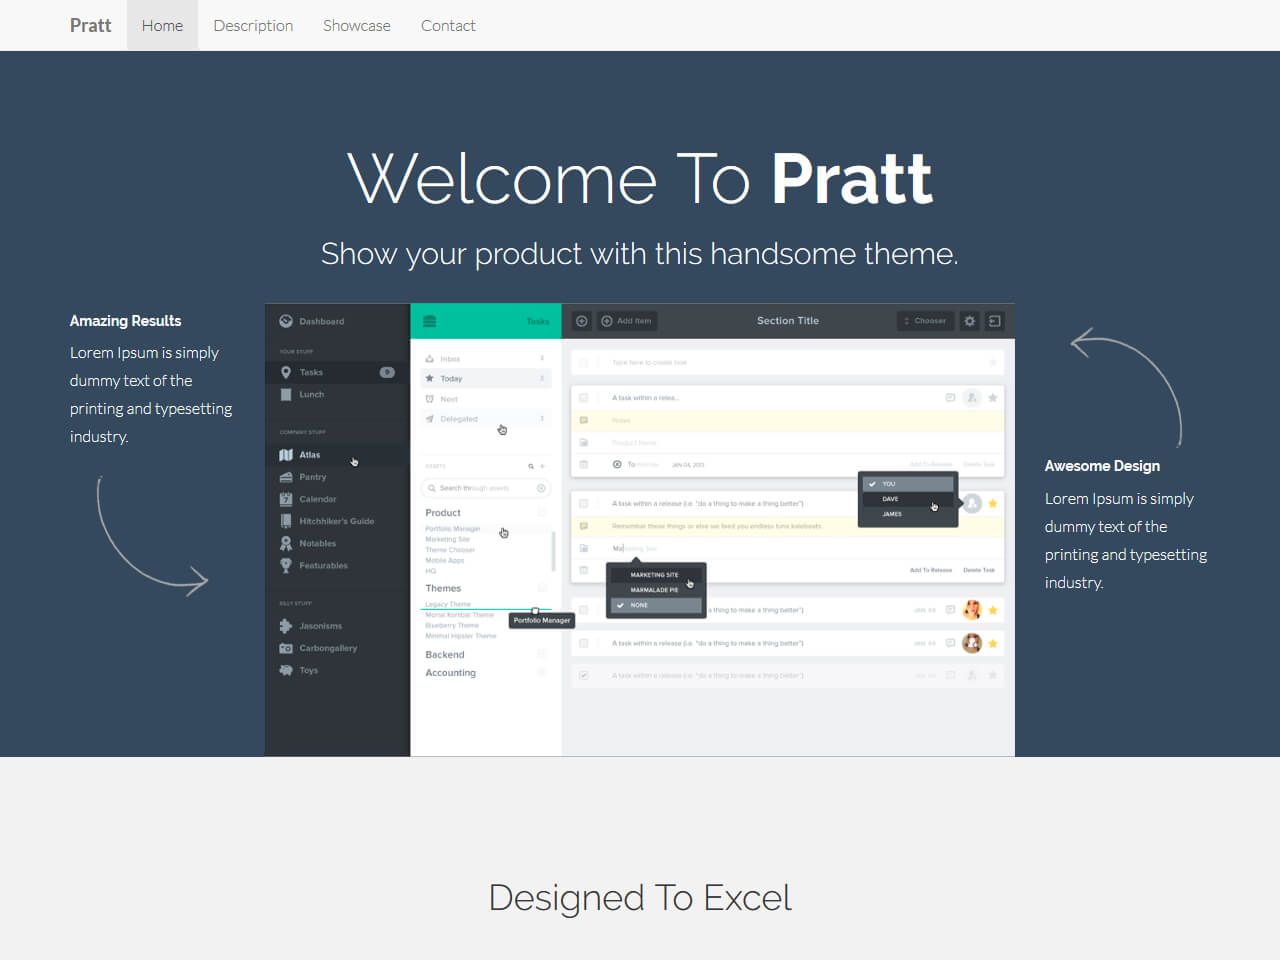Click the unread count badge beside Tasks in preview sidebar

pyautogui.click(x=387, y=372)
